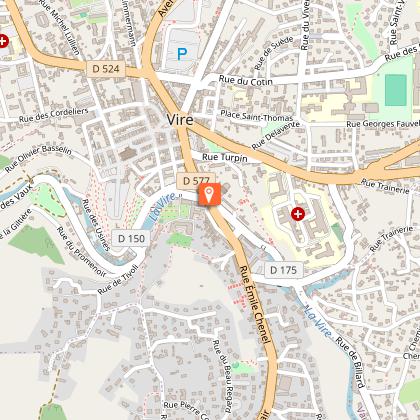Click the blue parking P icon
The width and height of the screenshot is (420, 420).
point(182,54)
